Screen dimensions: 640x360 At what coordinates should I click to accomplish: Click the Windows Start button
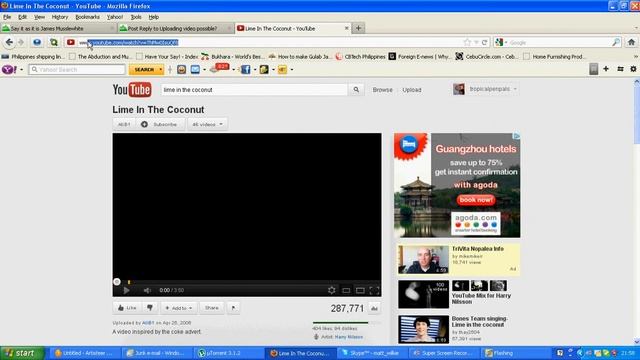point(22,353)
